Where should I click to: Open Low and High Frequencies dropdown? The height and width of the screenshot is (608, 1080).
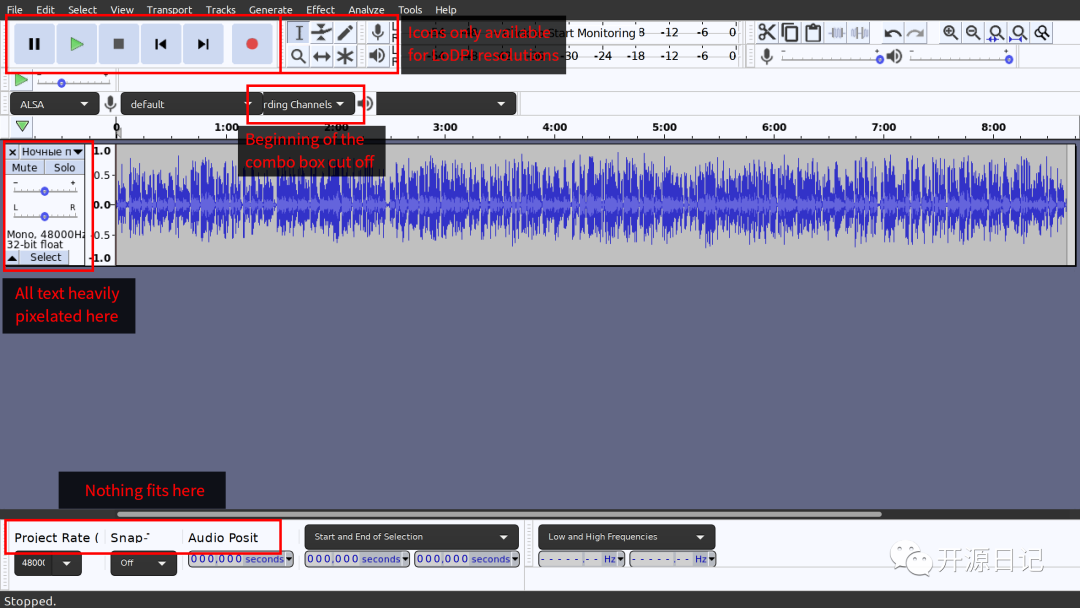(627, 537)
